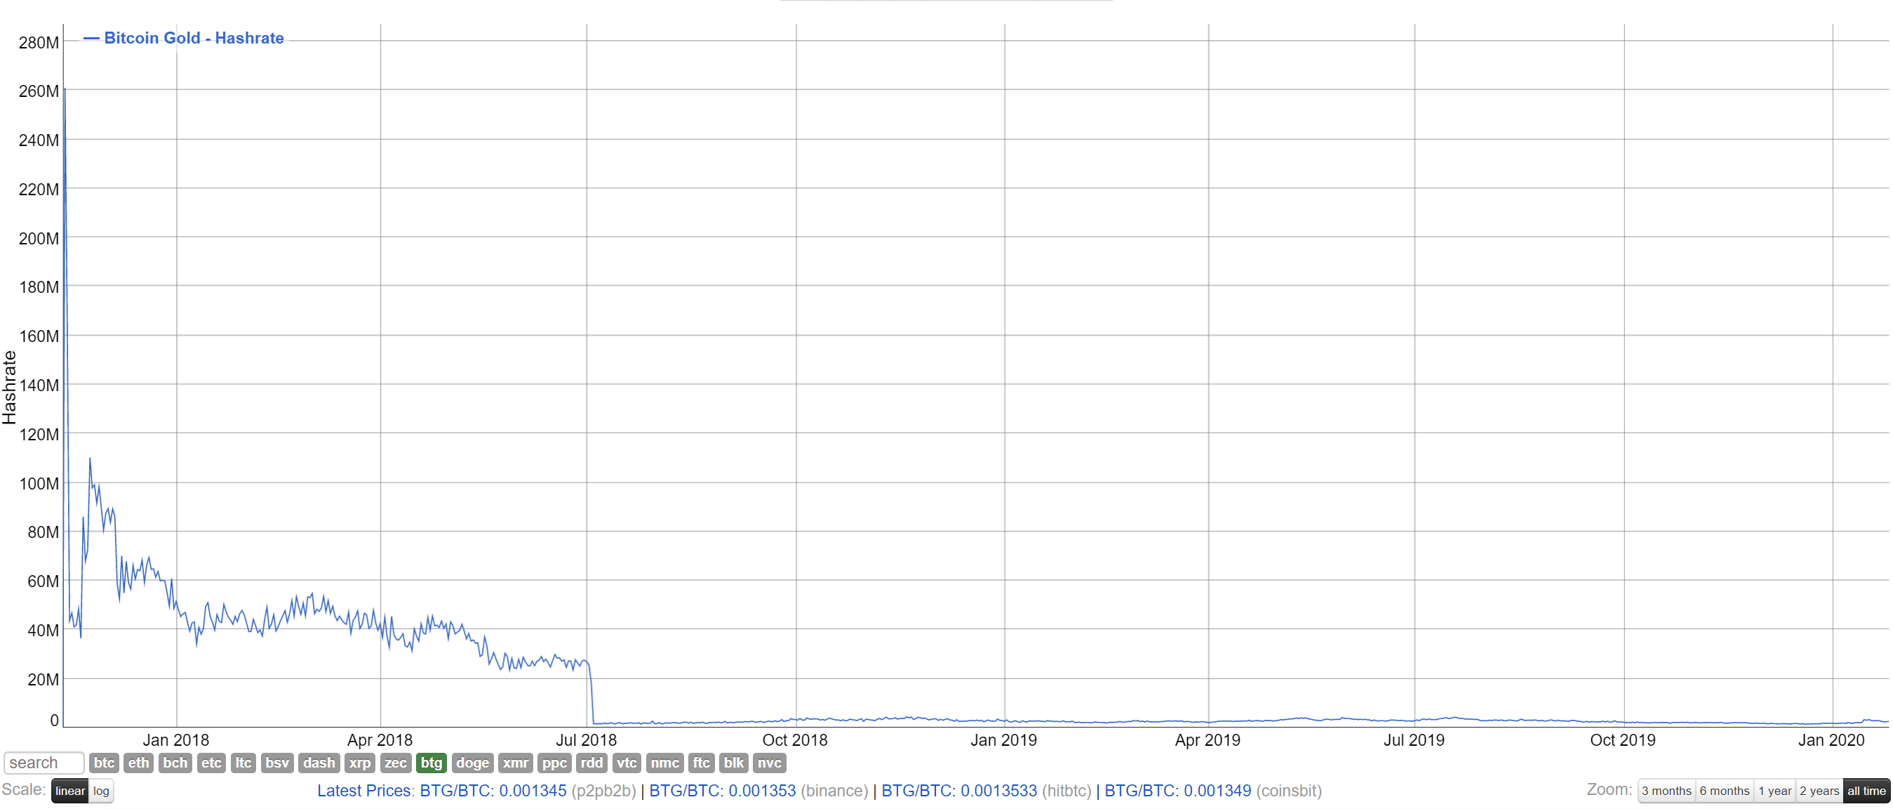Click the Hashrate y-axis title

pyautogui.click(x=10, y=387)
